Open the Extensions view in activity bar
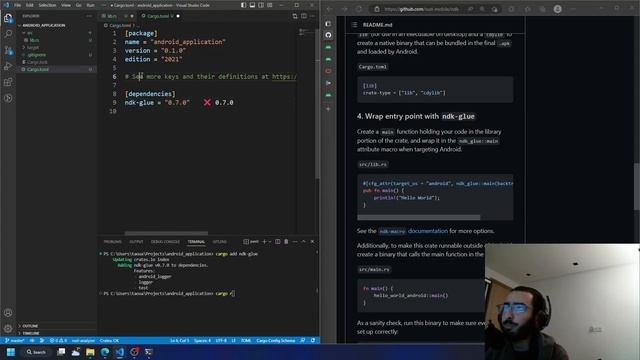640x360 pixels. pyautogui.click(x=8, y=82)
